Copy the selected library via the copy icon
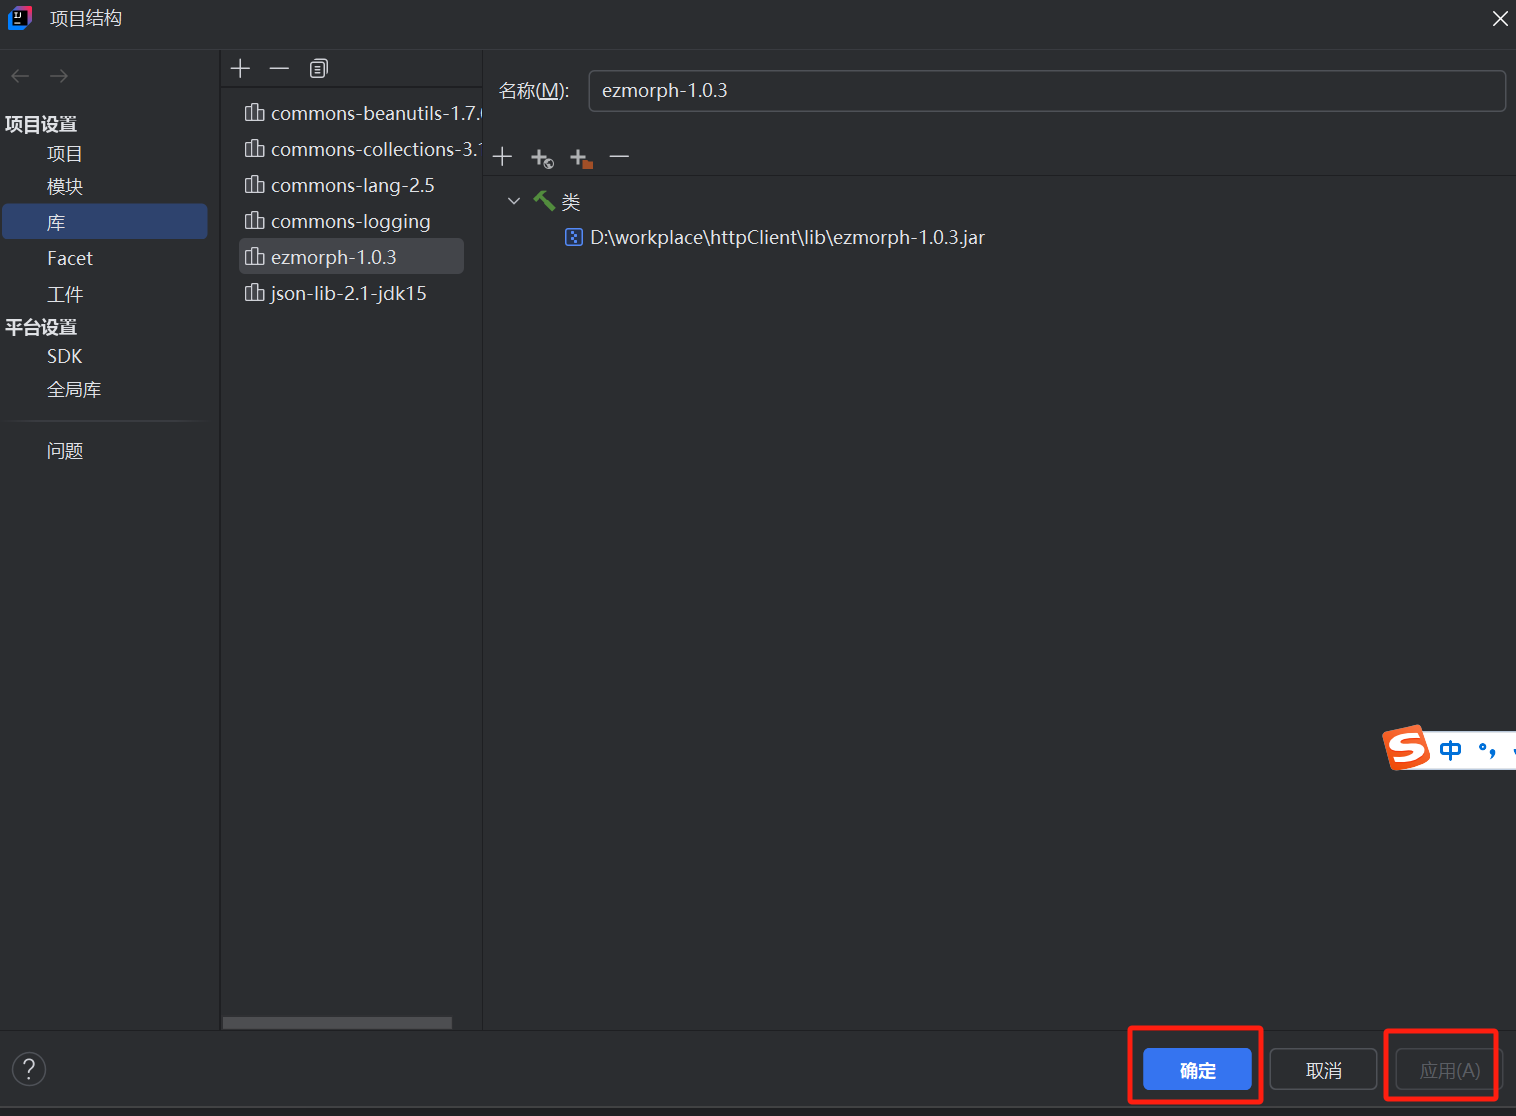 (318, 68)
